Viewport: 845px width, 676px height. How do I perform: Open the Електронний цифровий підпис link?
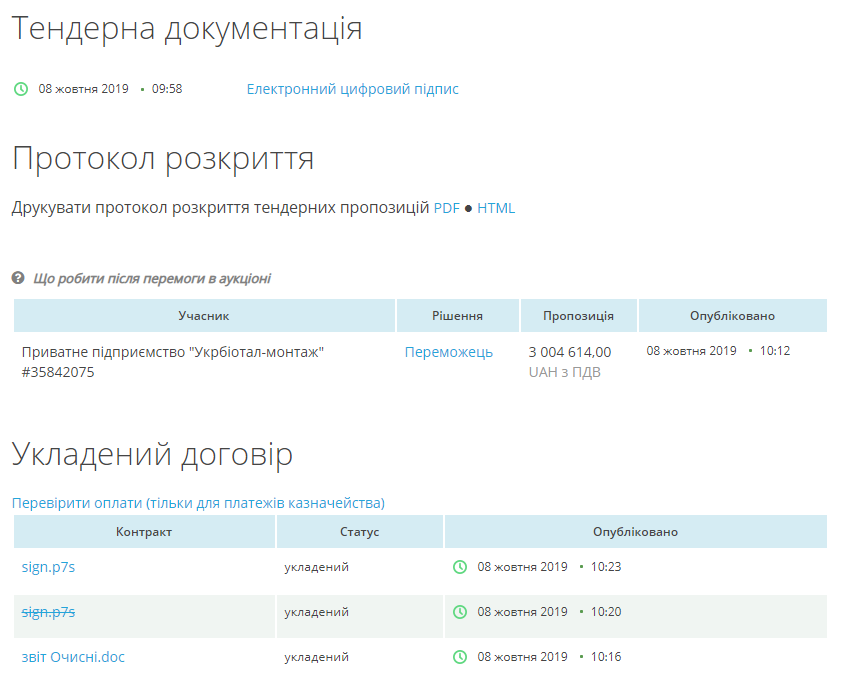point(352,89)
